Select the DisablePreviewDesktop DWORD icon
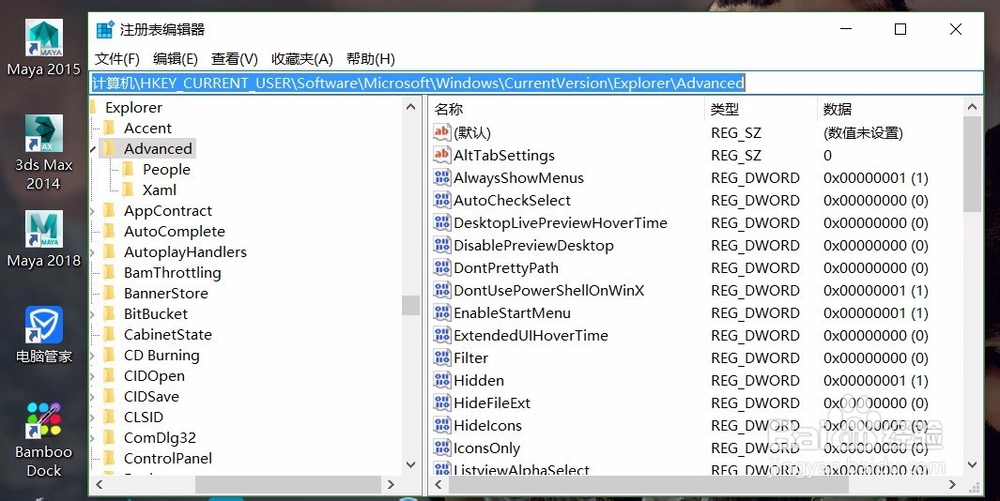Screen dimensions: 1000x501 [441, 245]
